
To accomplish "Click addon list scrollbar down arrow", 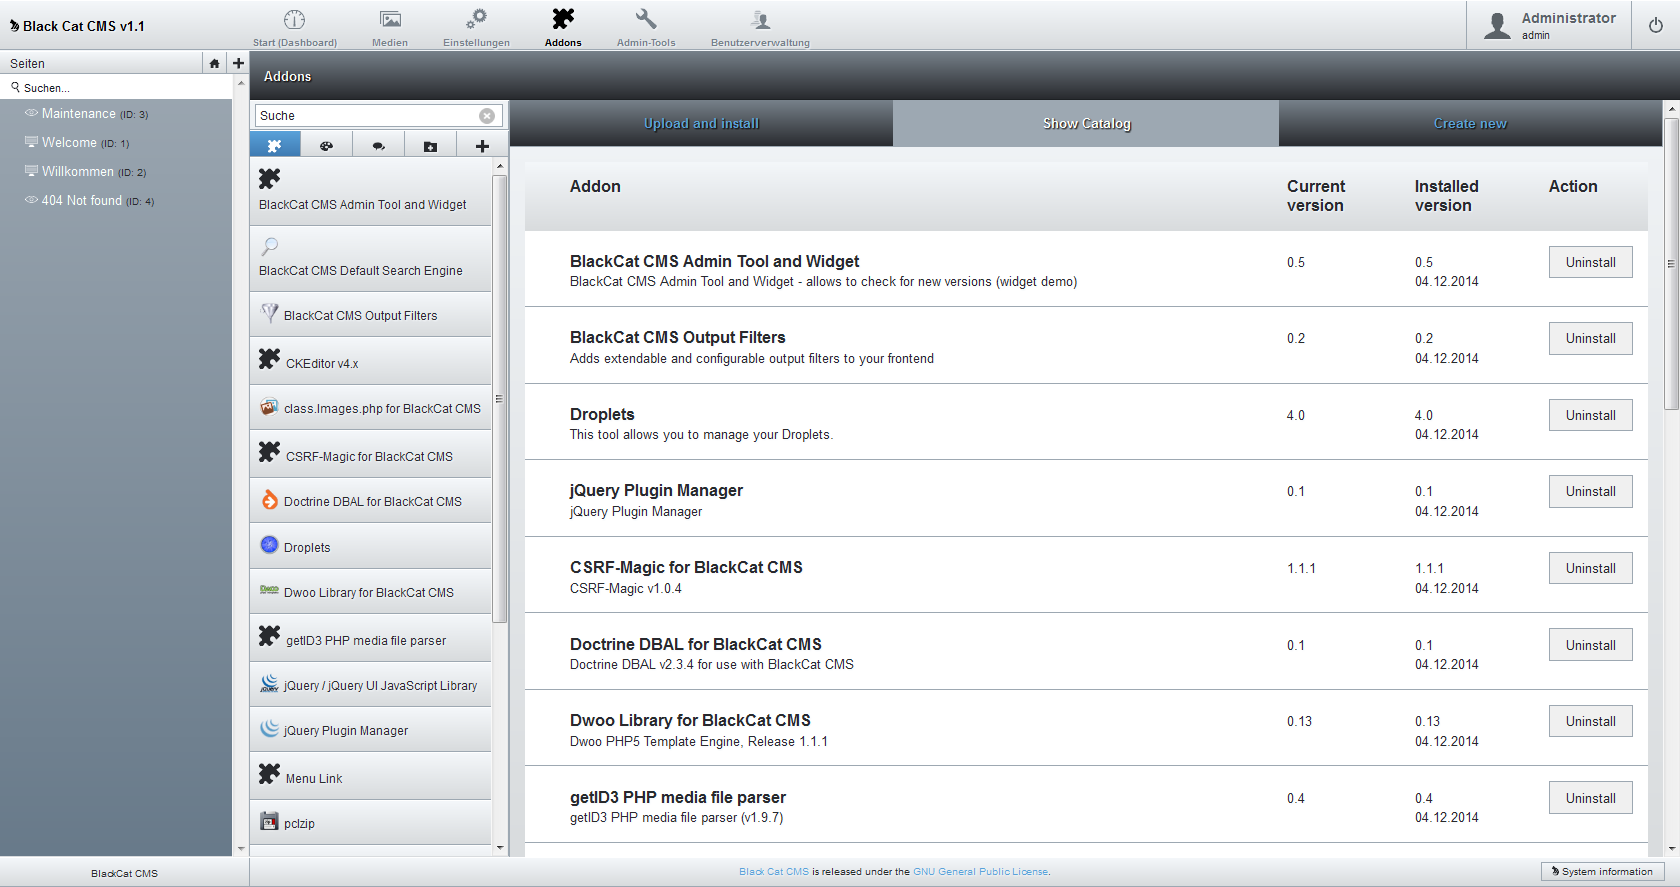I will pyautogui.click(x=500, y=848).
